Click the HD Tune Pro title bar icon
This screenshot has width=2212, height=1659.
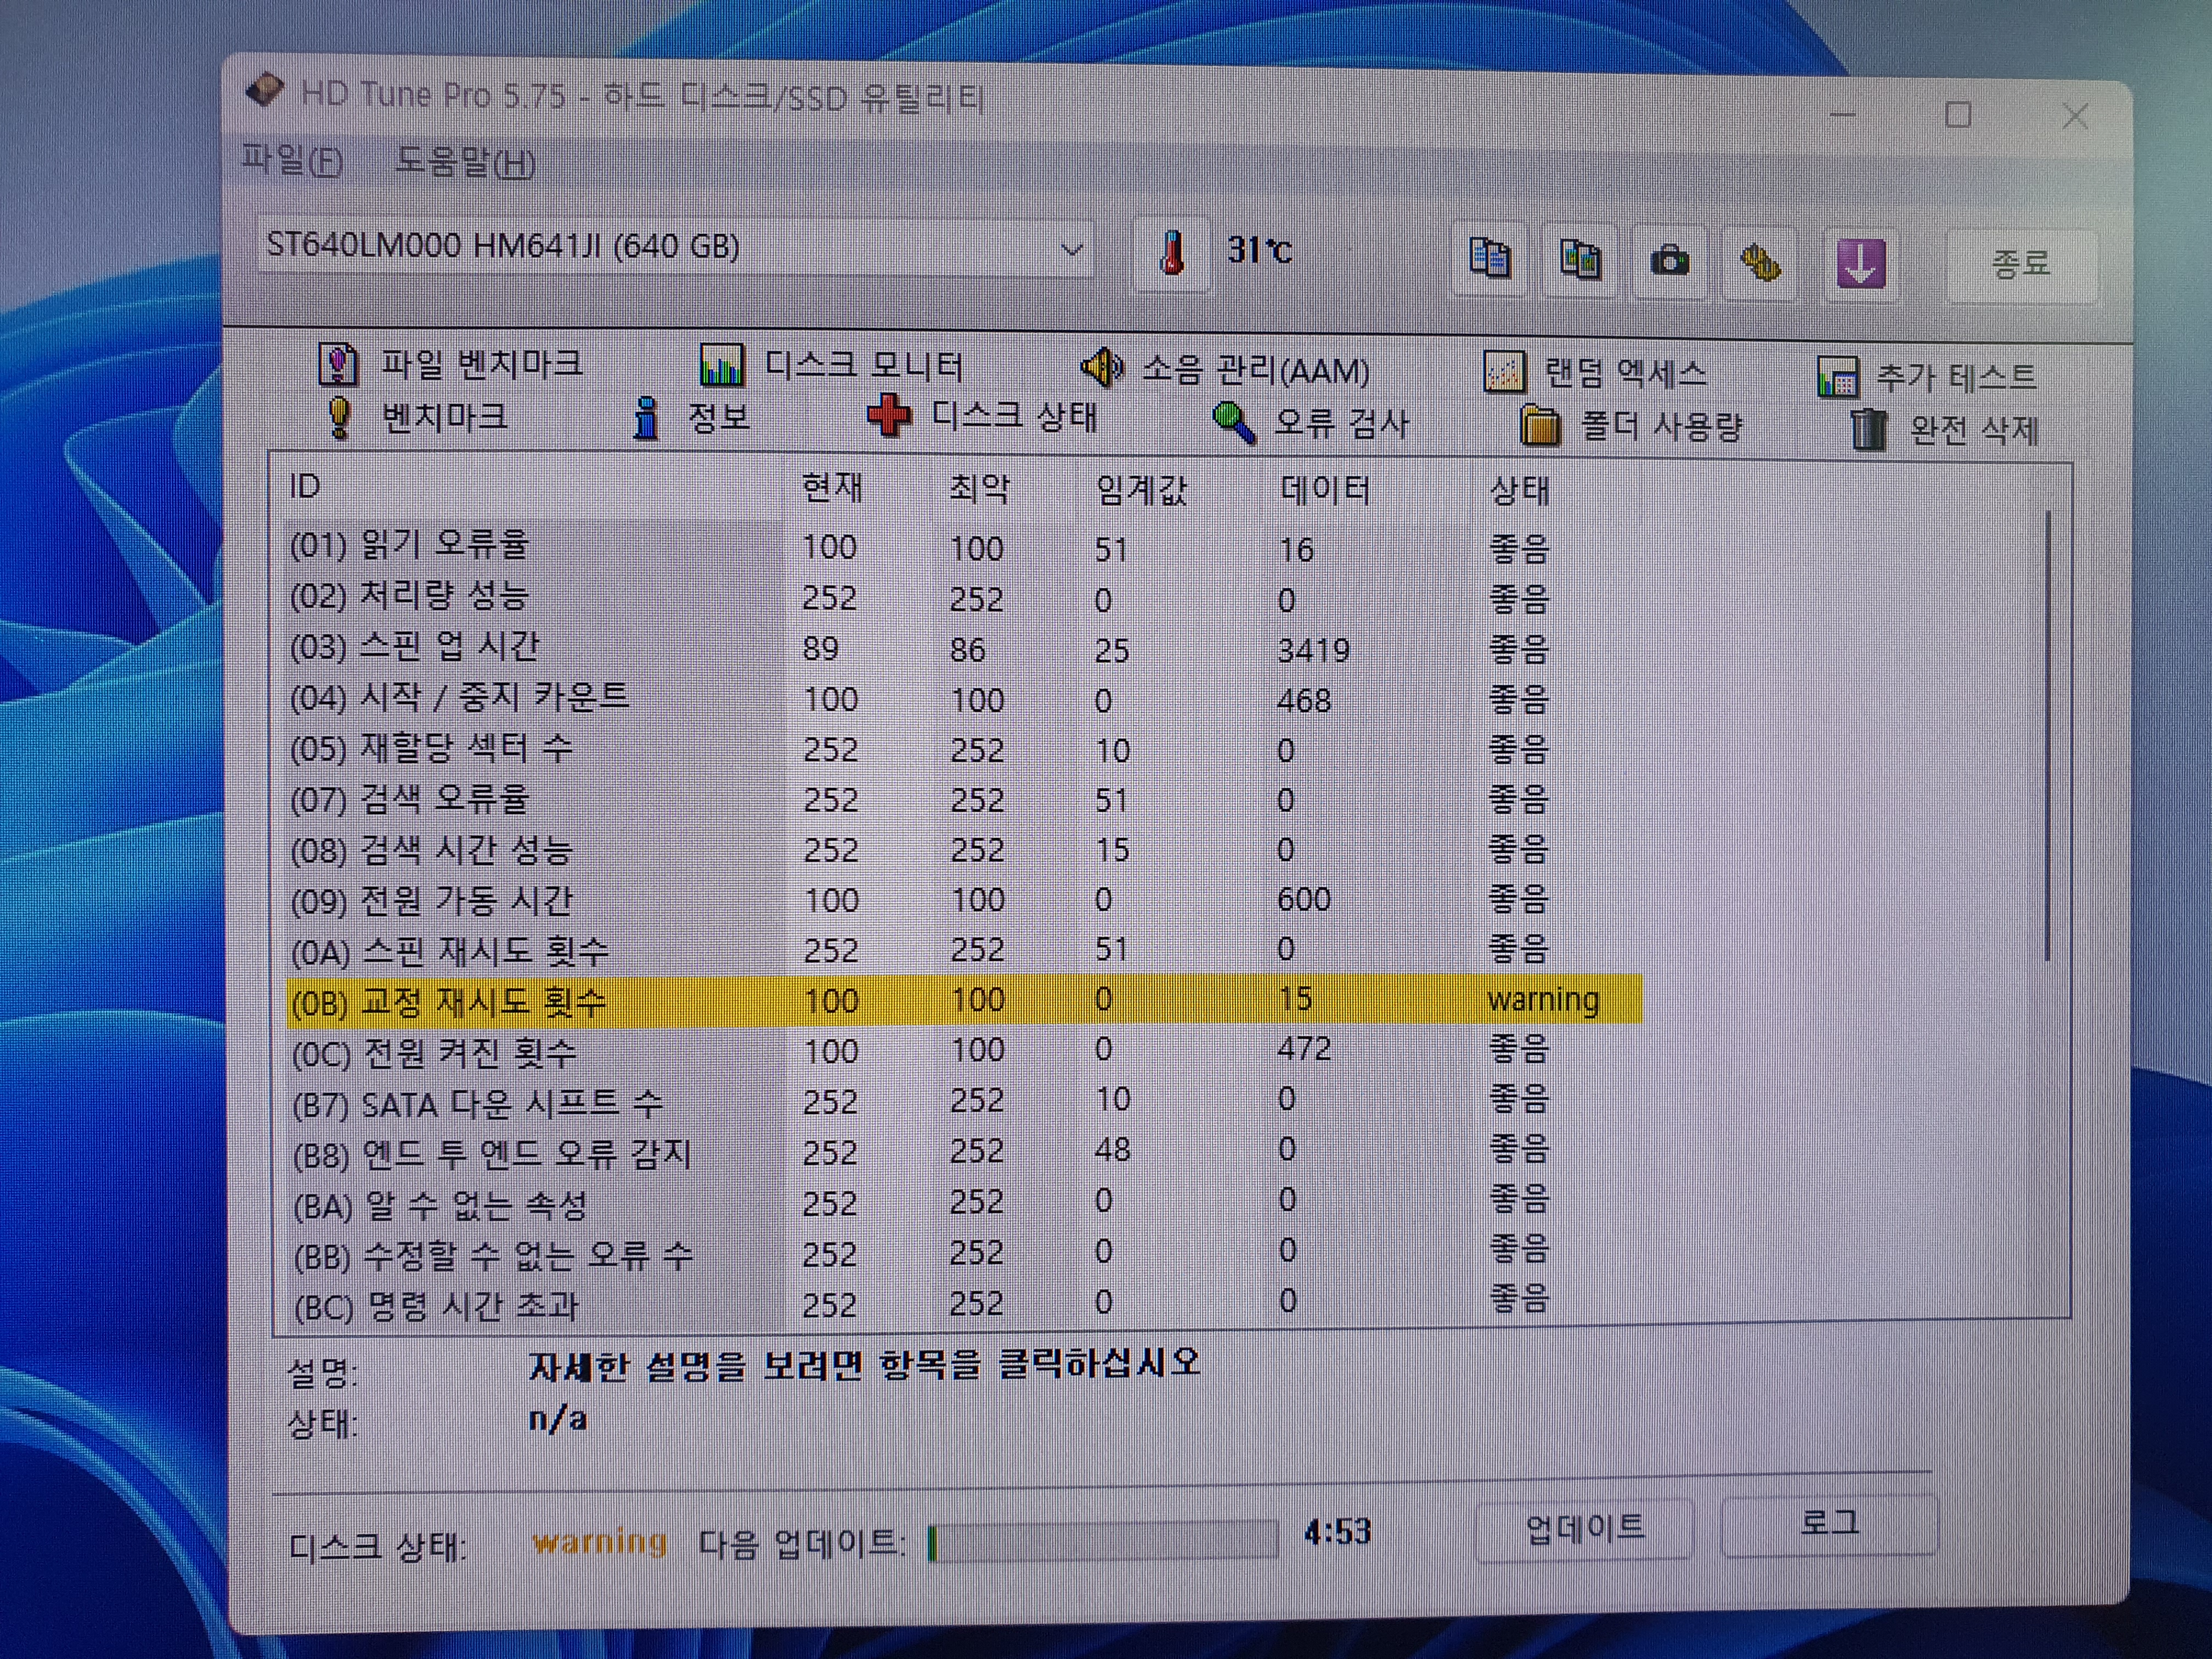click(x=265, y=91)
